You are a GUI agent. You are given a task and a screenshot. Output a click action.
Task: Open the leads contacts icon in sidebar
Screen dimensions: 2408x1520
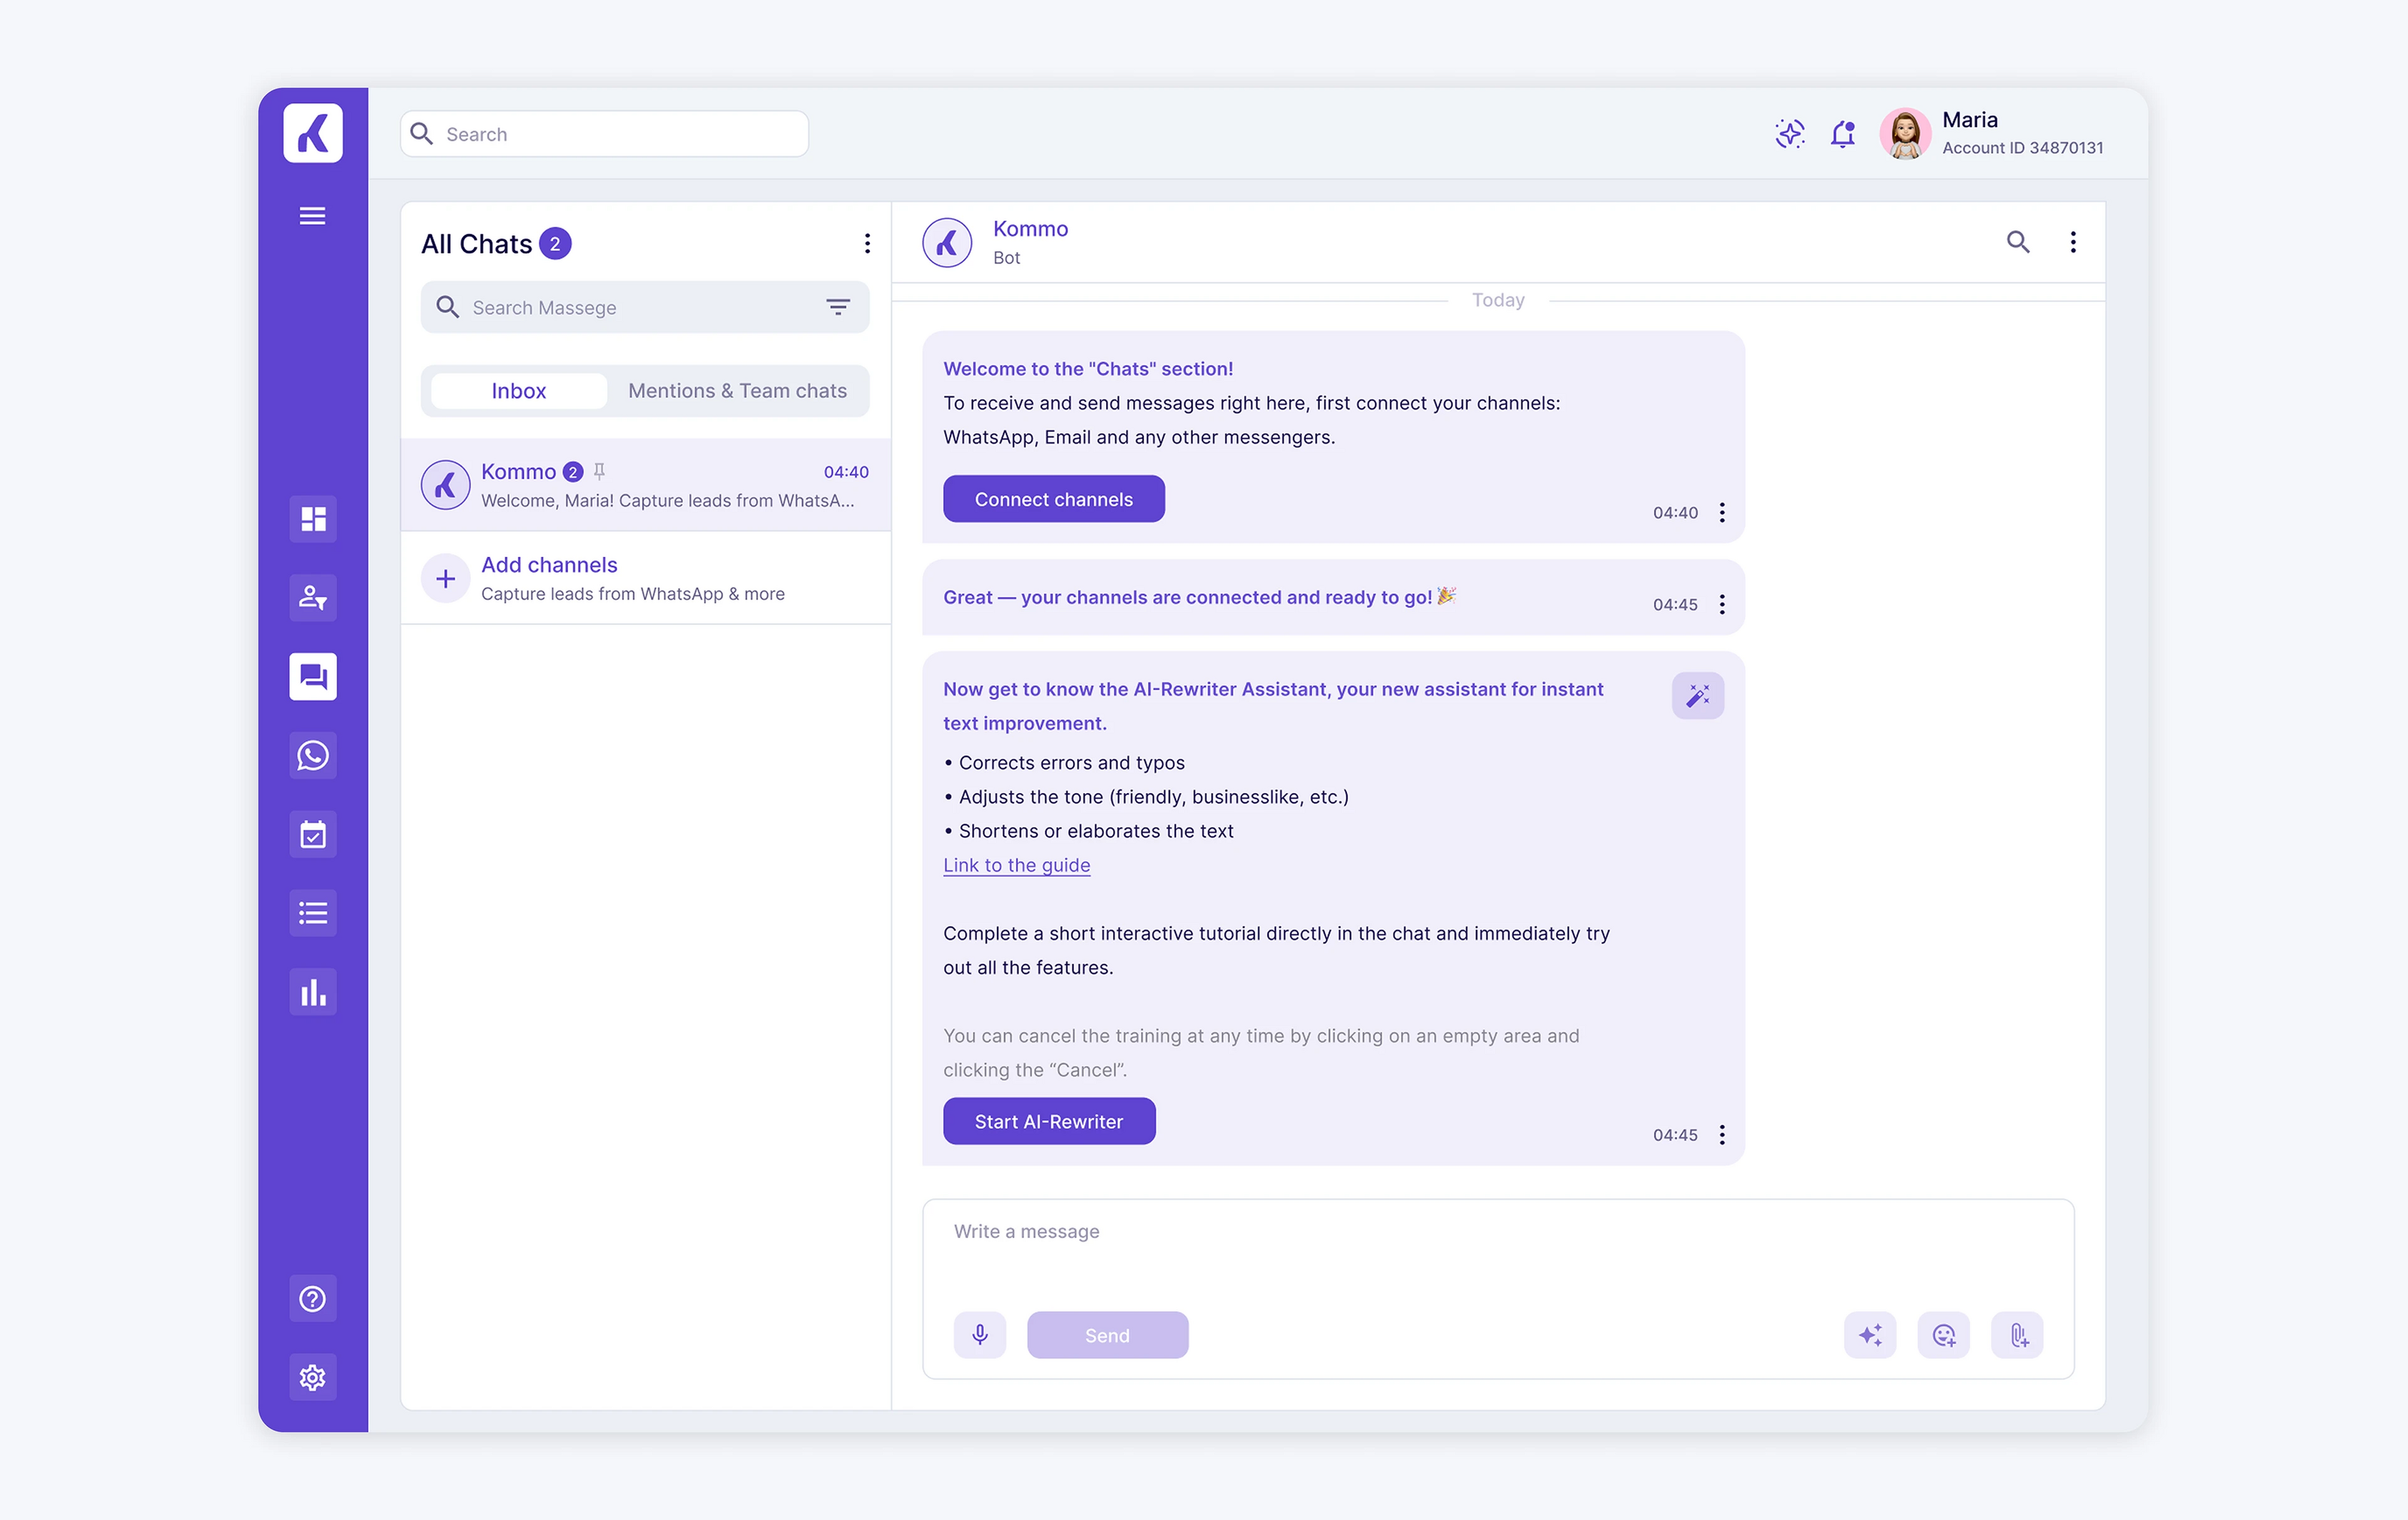pos(313,598)
